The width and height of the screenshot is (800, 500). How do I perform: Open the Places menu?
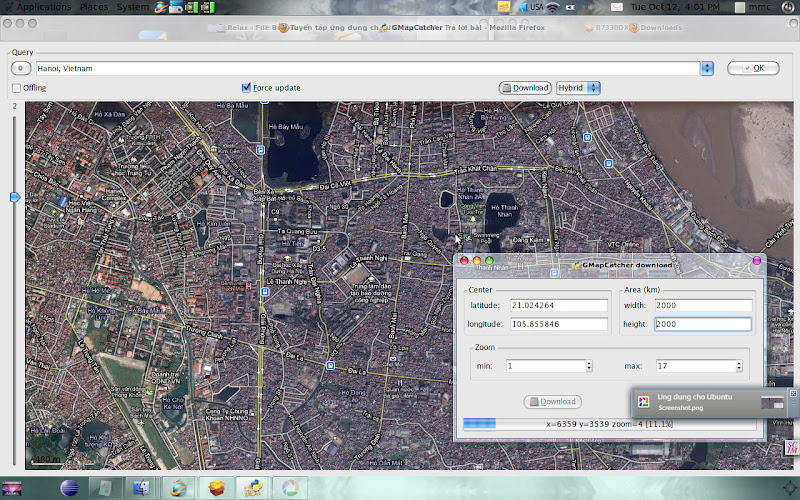pyautogui.click(x=94, y=7)
